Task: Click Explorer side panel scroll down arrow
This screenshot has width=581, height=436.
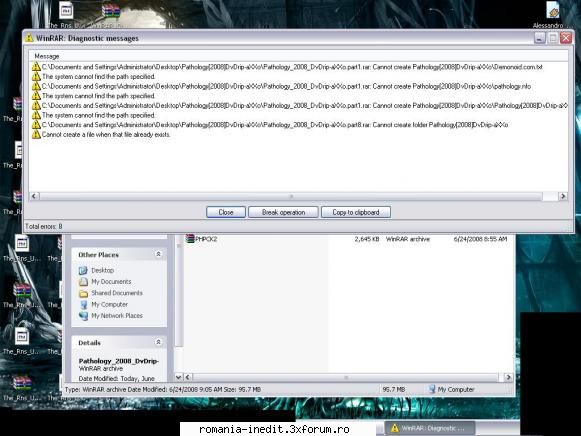Action: pos(179,377)
